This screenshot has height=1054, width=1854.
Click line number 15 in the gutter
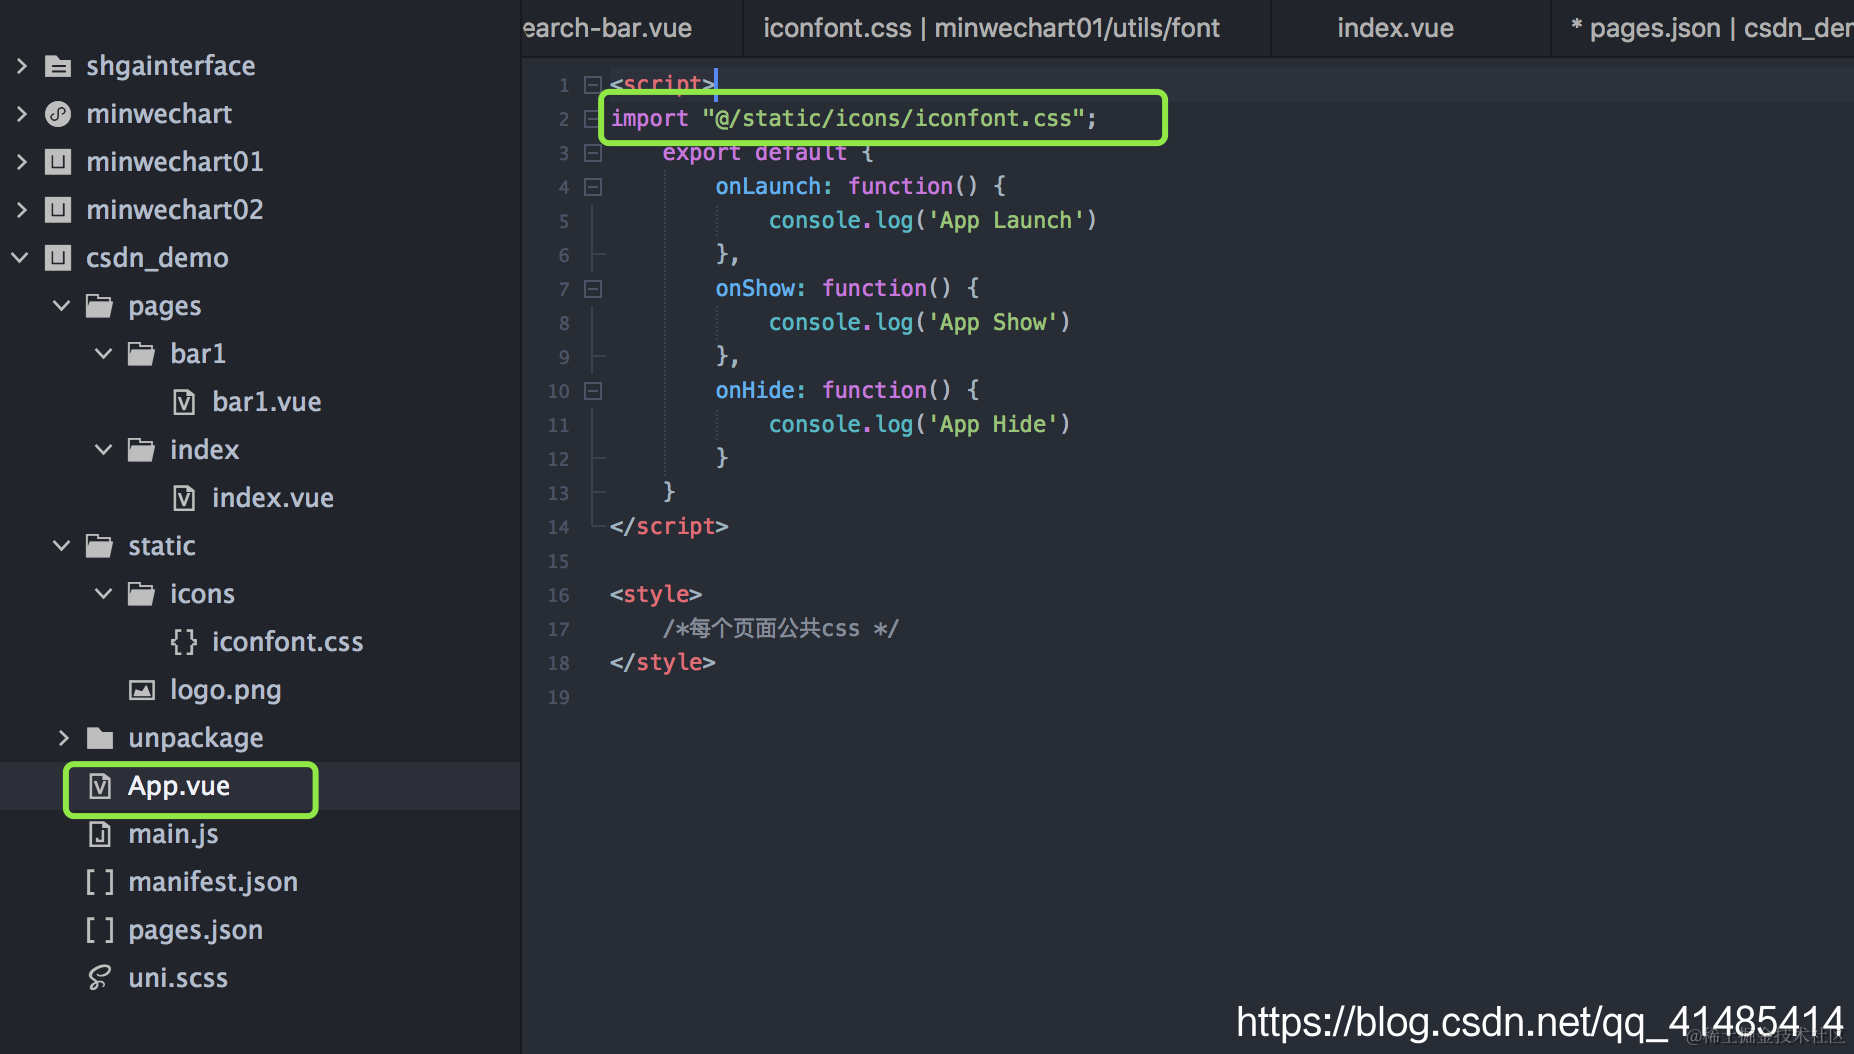pos(558,562)
